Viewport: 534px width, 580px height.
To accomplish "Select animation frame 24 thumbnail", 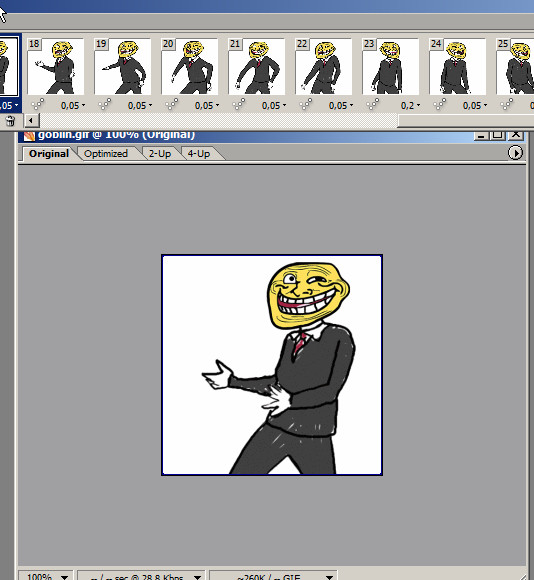I will [x=457, y=66].
